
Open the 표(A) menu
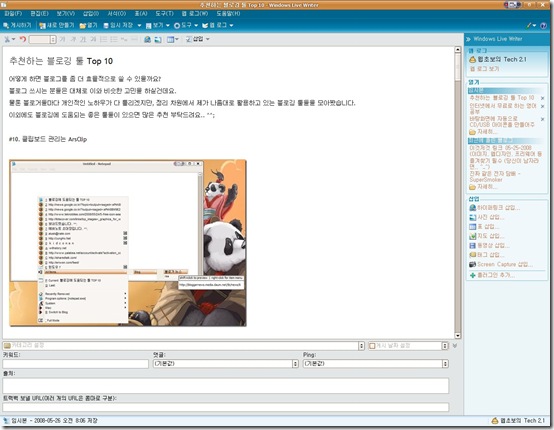[x=141, y=14]
